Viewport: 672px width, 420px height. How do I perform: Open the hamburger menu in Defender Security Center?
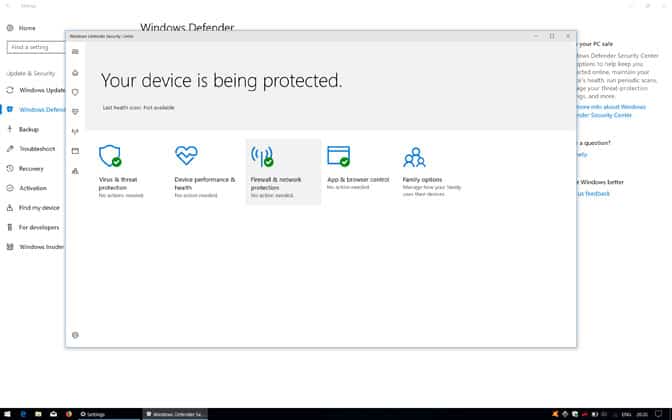point(75,52)
